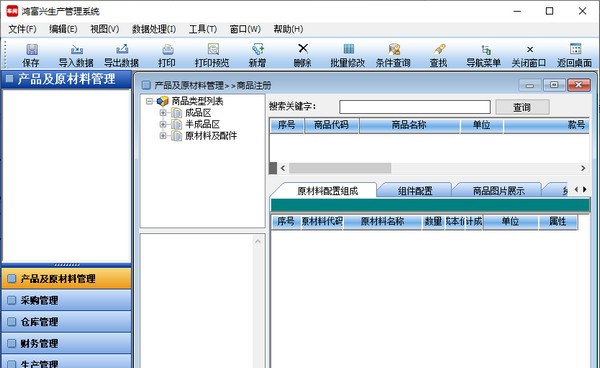This screenshot has width=600, height=368.
Task: Collapse the 商品类型列表 root node
Action: pos(149,101)
